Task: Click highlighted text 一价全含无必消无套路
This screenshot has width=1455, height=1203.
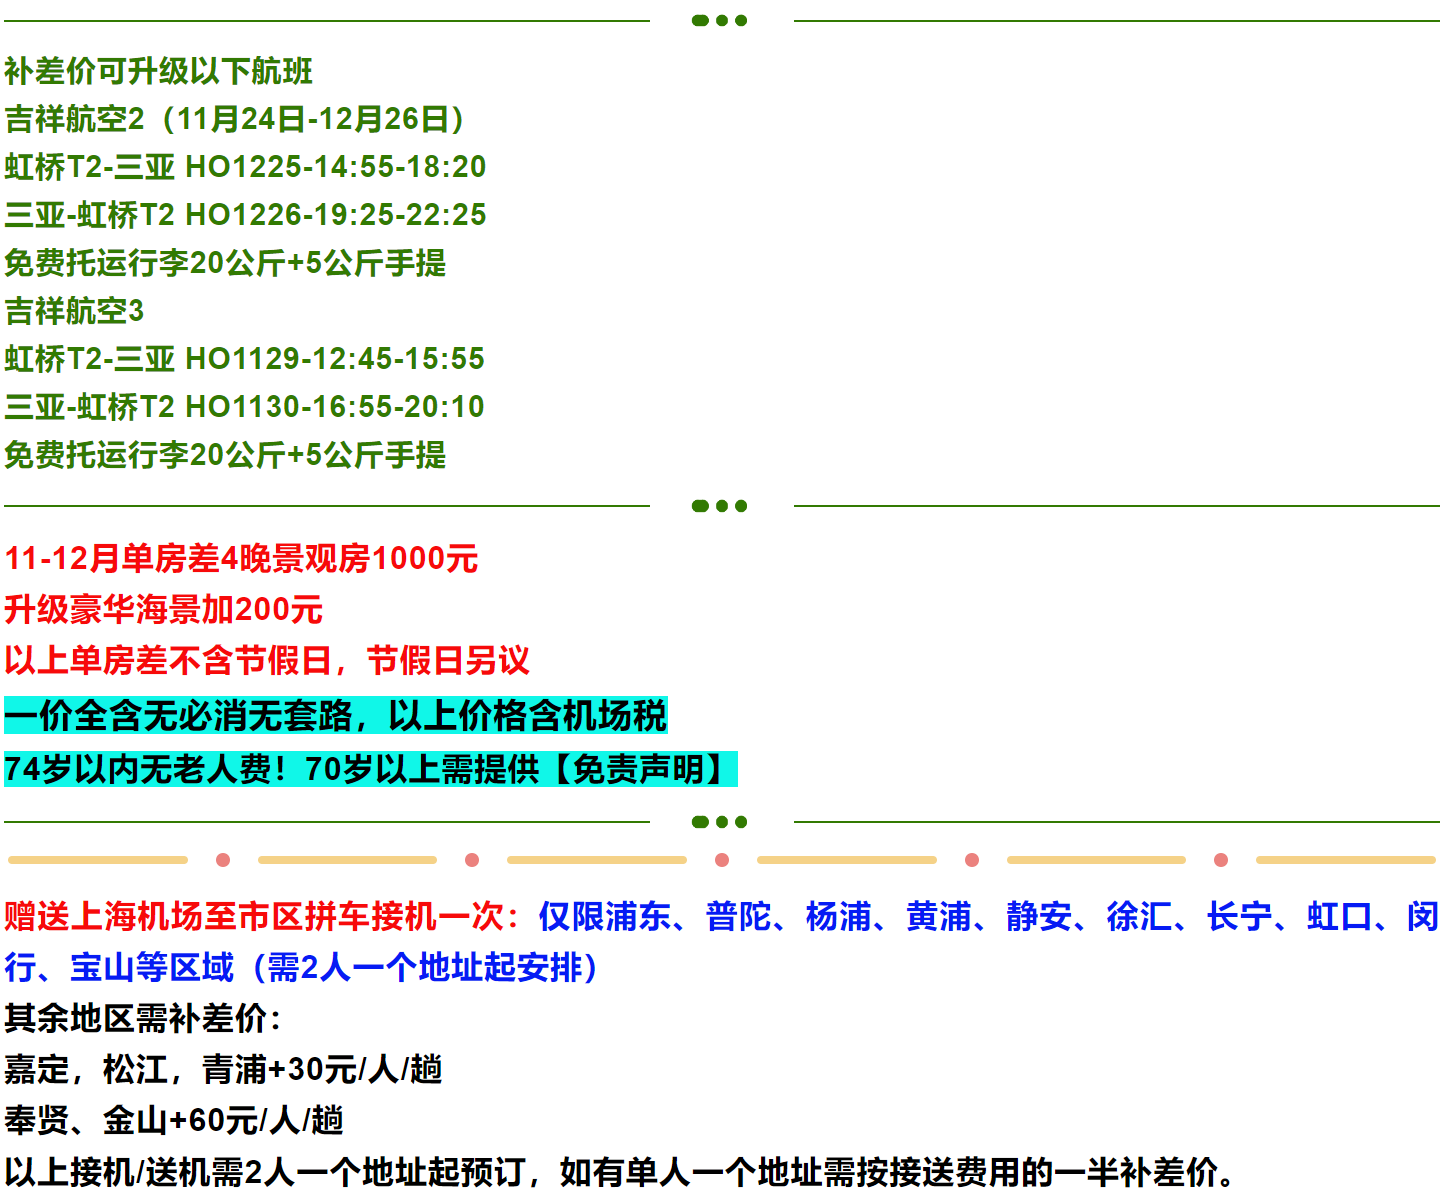Action: click(x=178, y=715)
